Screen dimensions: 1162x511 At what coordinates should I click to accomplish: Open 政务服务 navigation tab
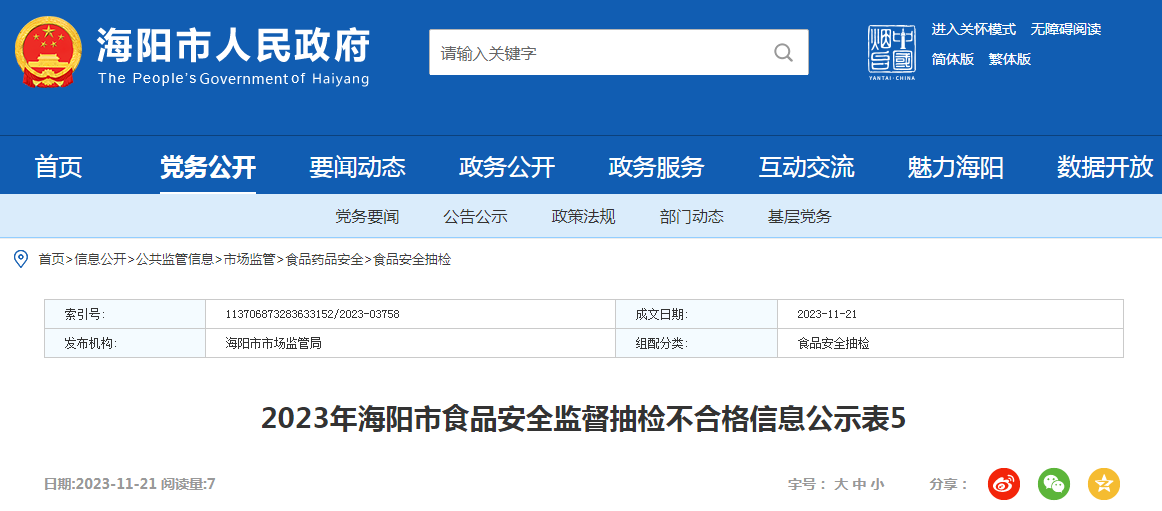click(x=657, y=167)
